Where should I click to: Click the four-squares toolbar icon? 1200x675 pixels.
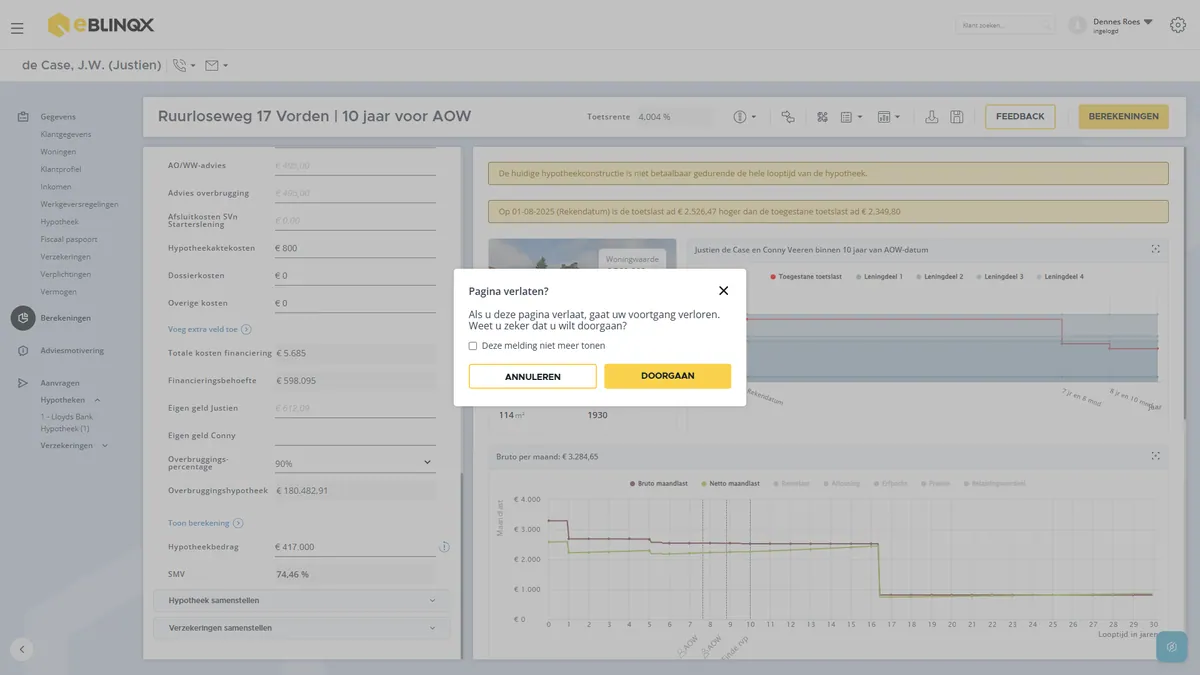[823, 117]
